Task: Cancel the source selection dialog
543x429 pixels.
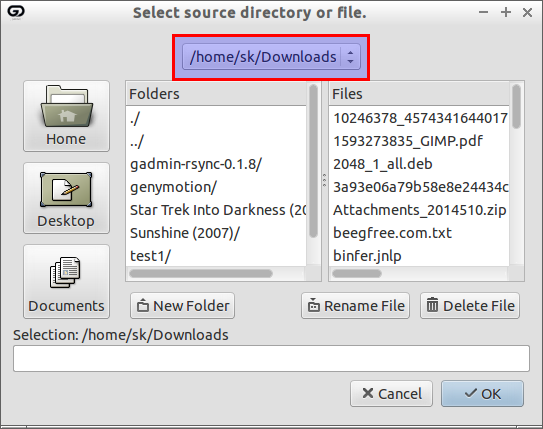Action: pos(391,394)
